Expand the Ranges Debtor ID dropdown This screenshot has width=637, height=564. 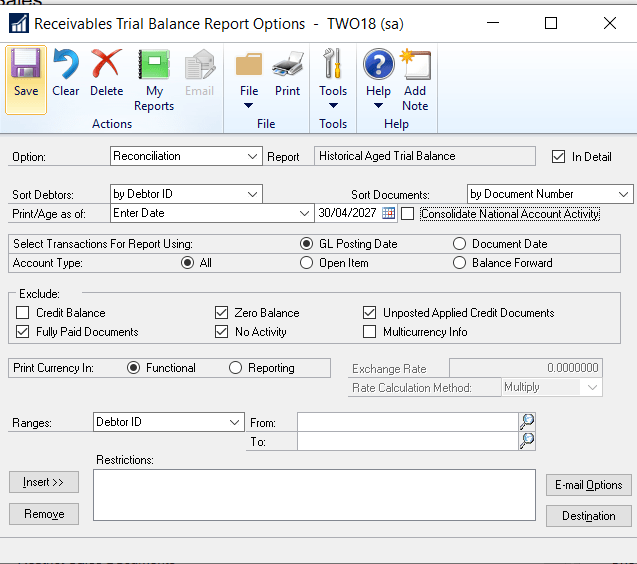point(234,422)
